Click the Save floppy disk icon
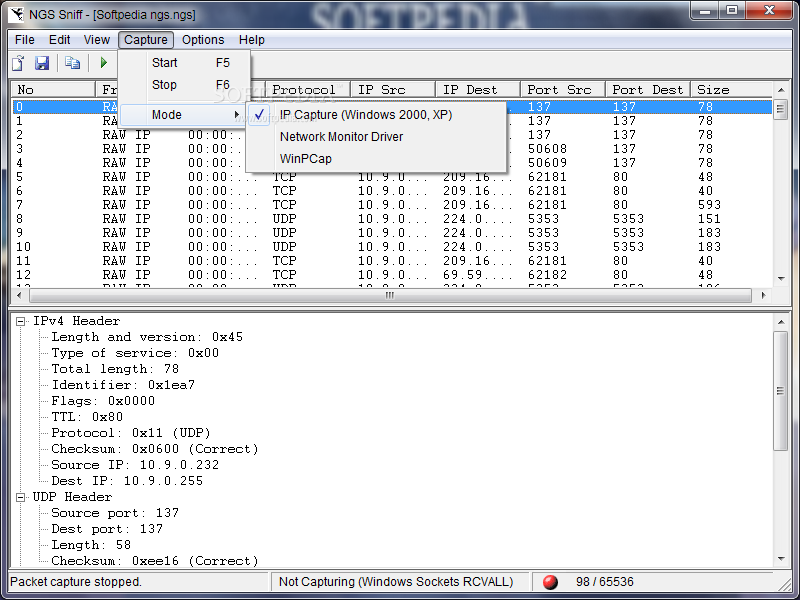 [x=42, y=63]
